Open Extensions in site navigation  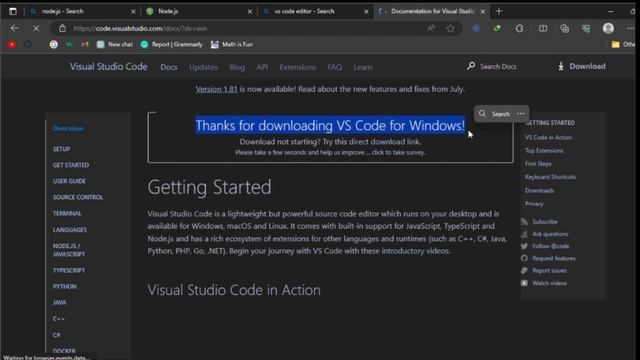(298, 67)
